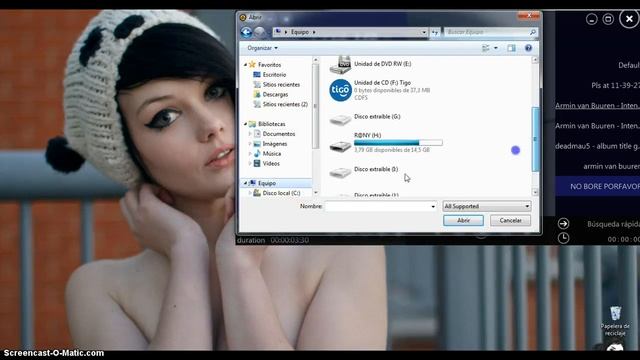The height and width of the screenshot is (360, 640).
Task: Expand the Documentos library
Action: [250, 134]
